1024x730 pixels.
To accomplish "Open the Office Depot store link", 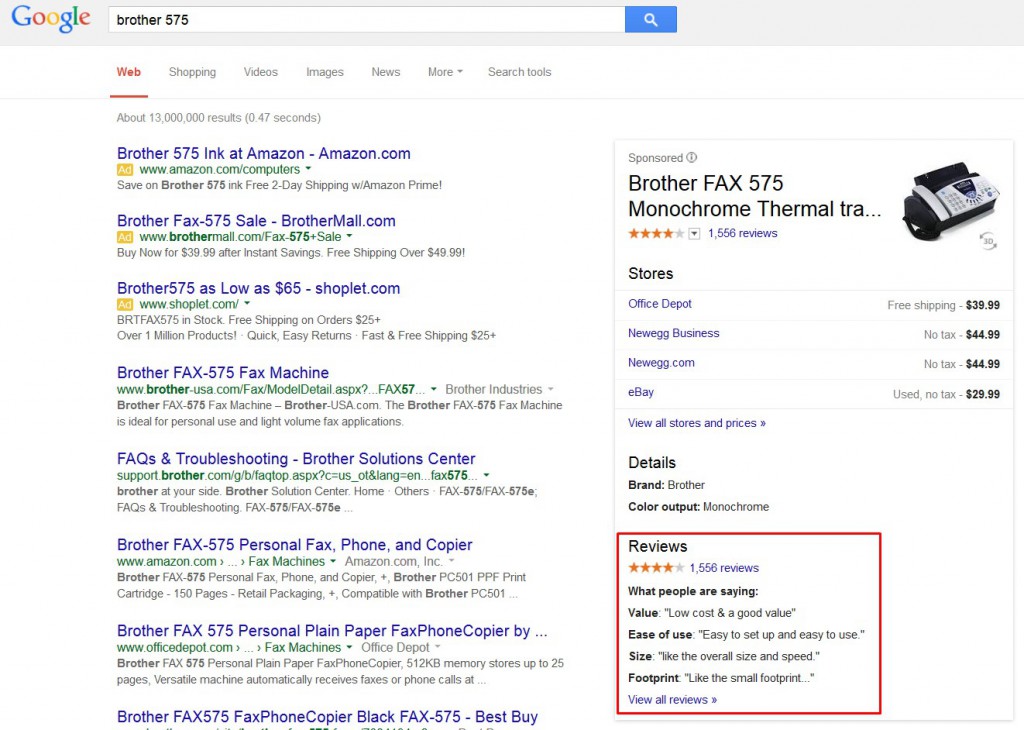I will click(659, 304).
